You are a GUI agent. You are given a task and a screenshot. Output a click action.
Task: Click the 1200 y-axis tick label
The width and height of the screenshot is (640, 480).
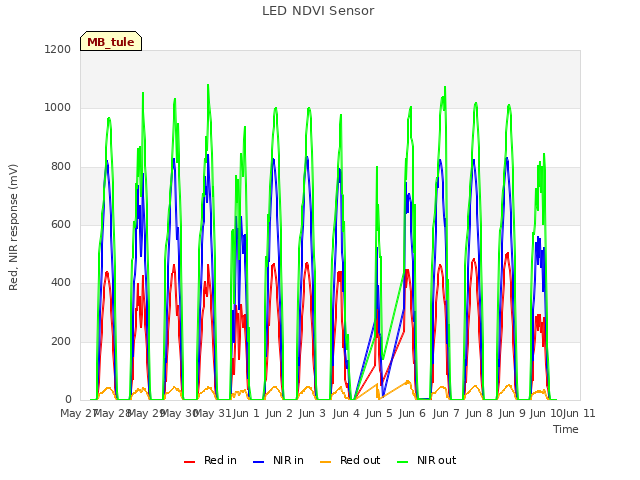(x=58, y=49)
